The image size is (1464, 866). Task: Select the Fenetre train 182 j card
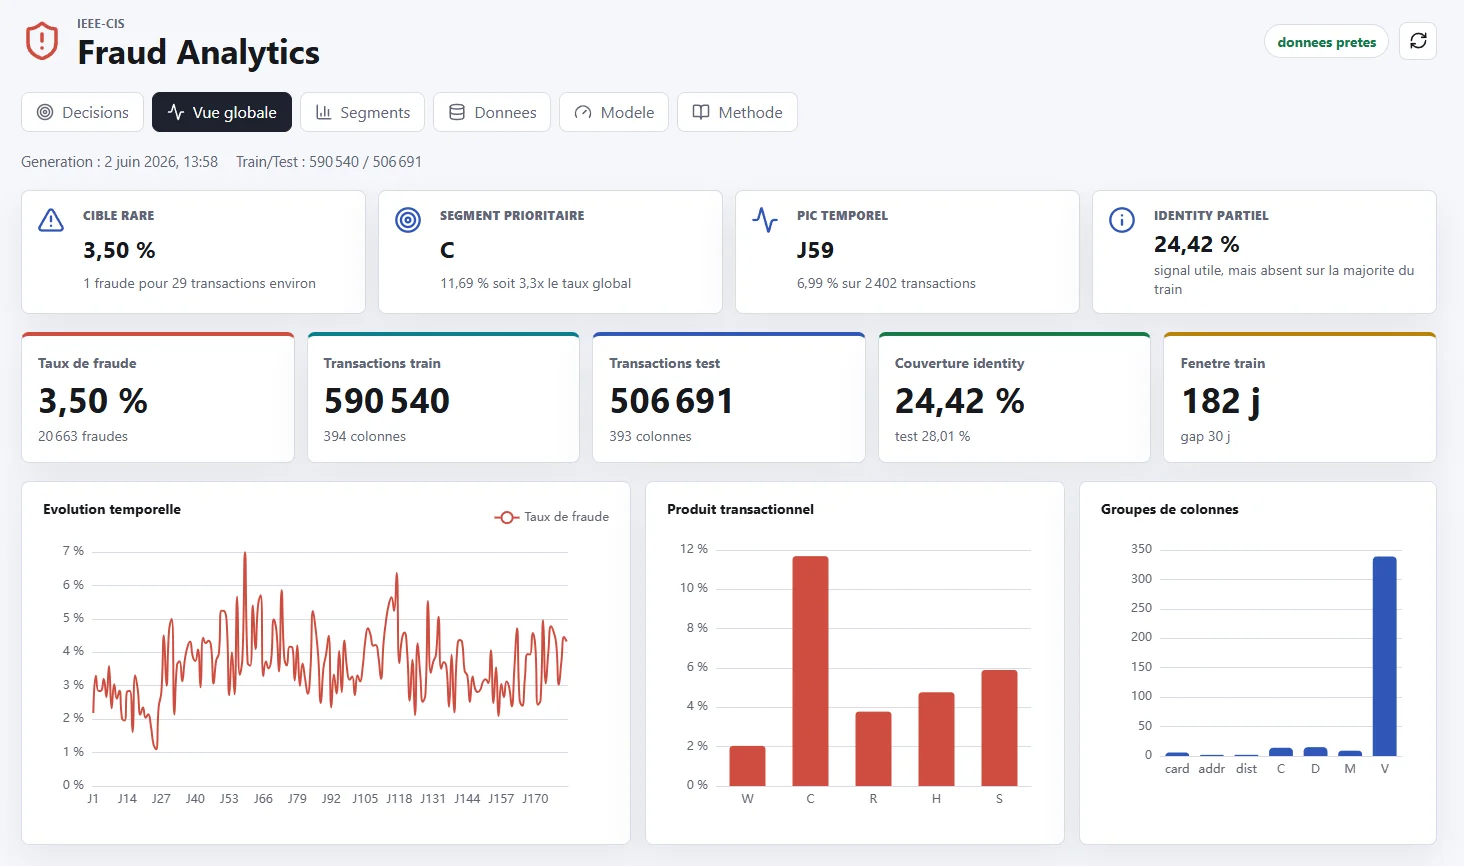[1300, 398]
